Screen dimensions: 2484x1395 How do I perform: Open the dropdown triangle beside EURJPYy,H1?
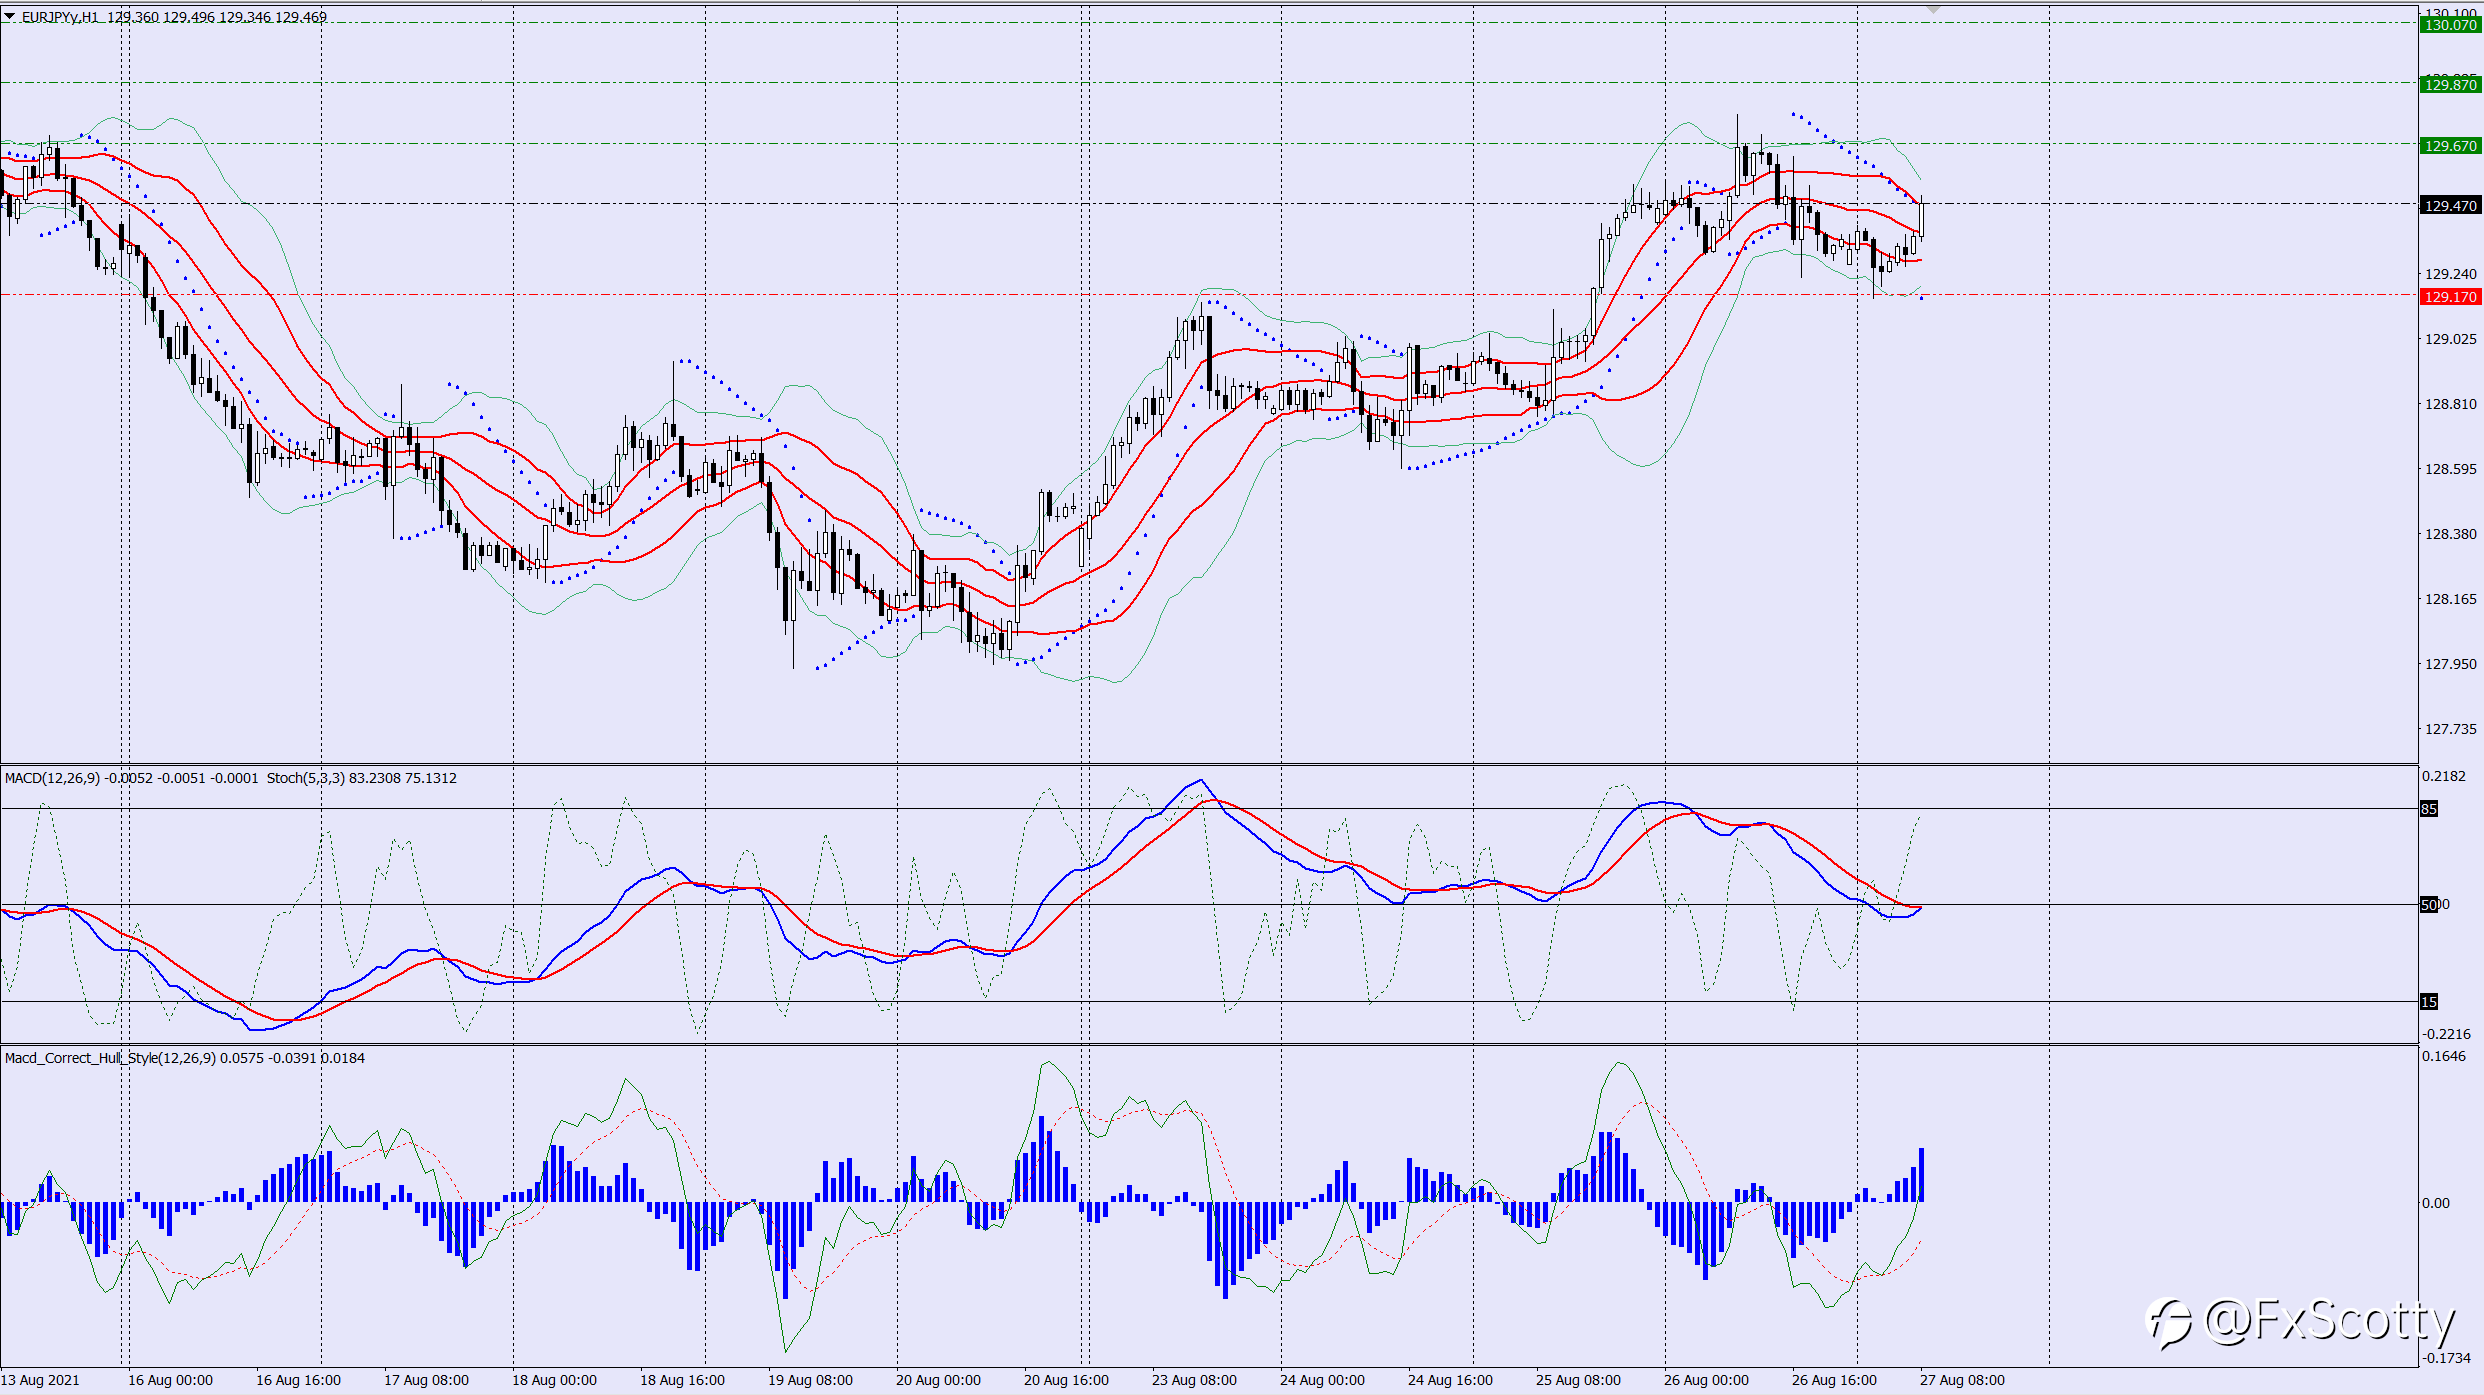[x=10, y=17]
